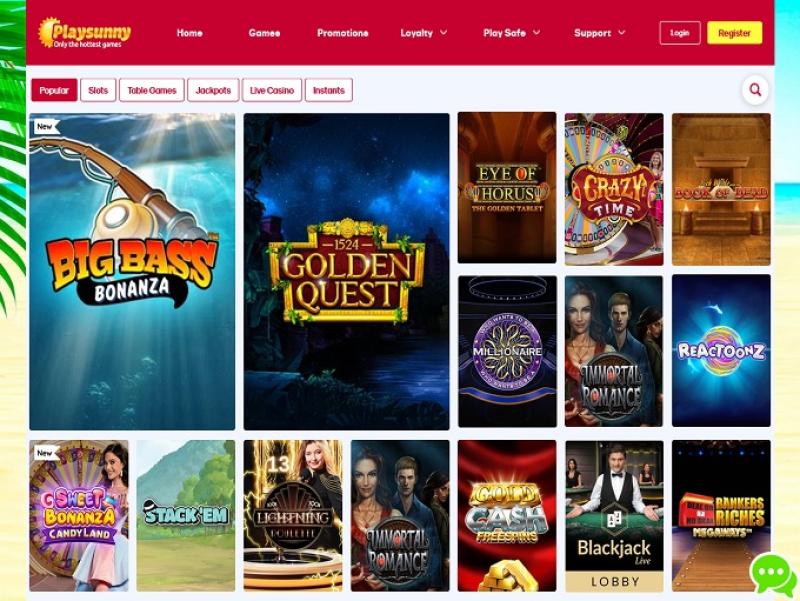Launch Blackjack Live Lobby tile

tap(614, 516)
